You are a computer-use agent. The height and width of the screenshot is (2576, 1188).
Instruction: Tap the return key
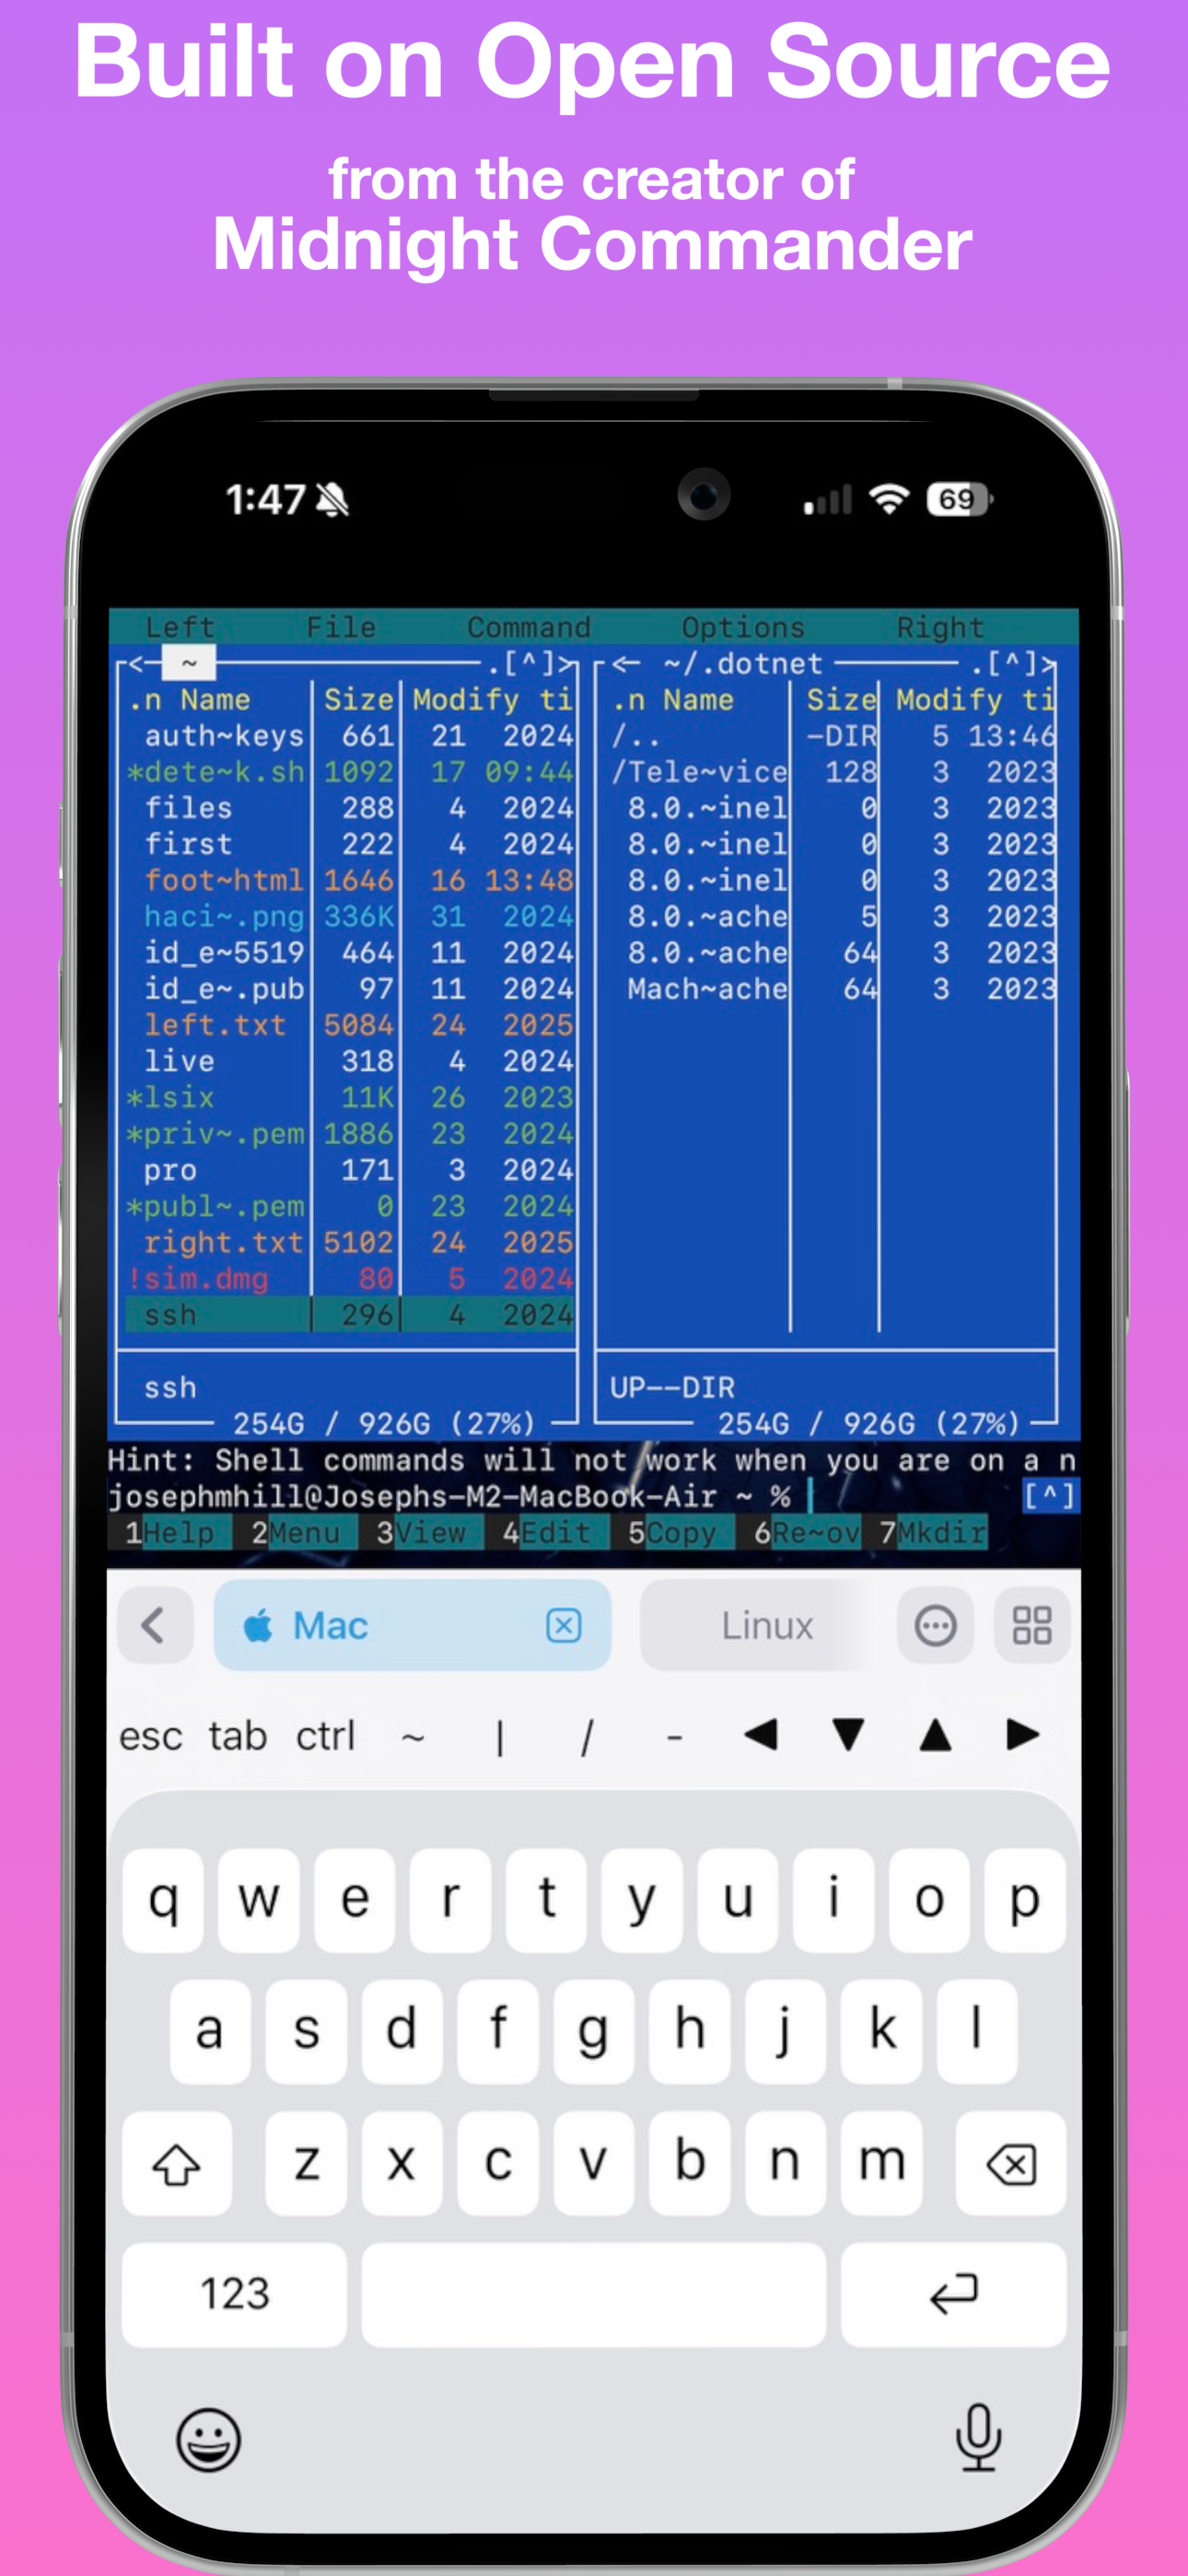(x=954, y=2294)
